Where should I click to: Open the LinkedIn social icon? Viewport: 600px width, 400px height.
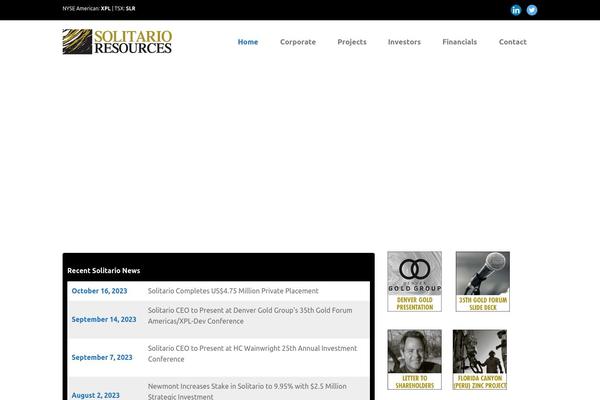point(516,10)
